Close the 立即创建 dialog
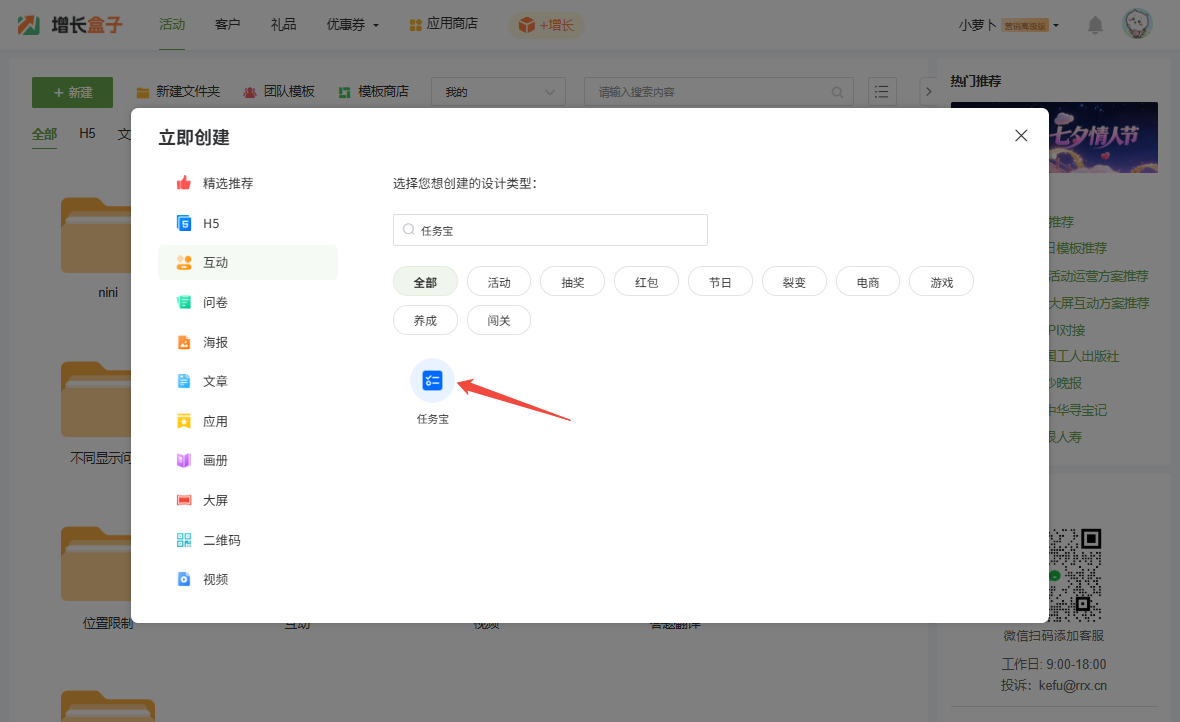The image size is (1180, 722). coord(1021,136)
